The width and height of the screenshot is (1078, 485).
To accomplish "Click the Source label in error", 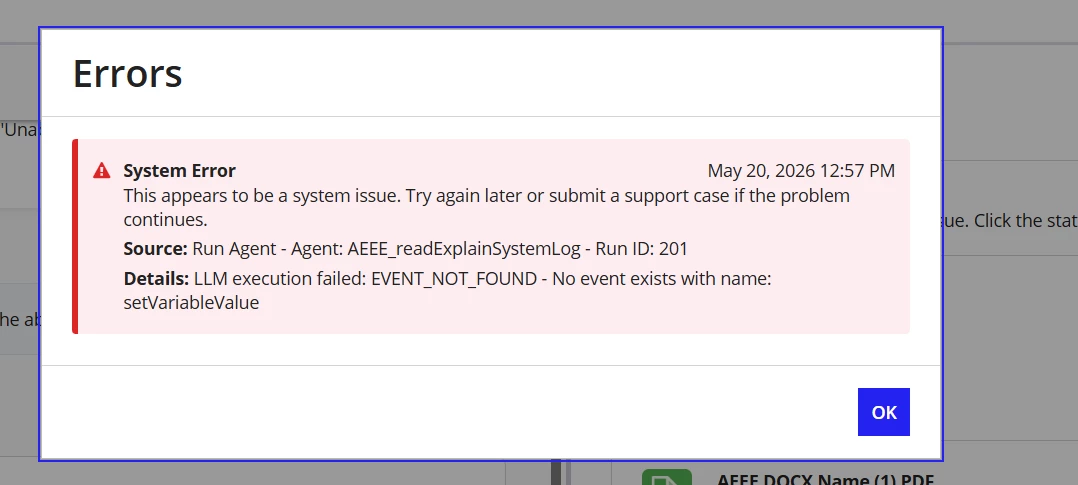I will 155,248.
